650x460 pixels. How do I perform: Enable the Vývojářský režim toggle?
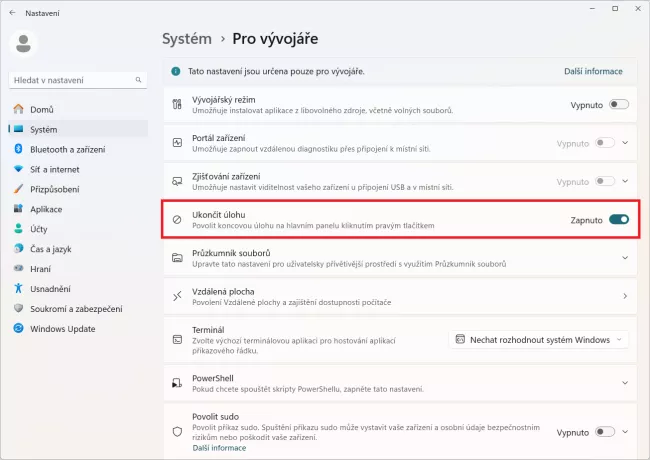click(x=619, y=104)
